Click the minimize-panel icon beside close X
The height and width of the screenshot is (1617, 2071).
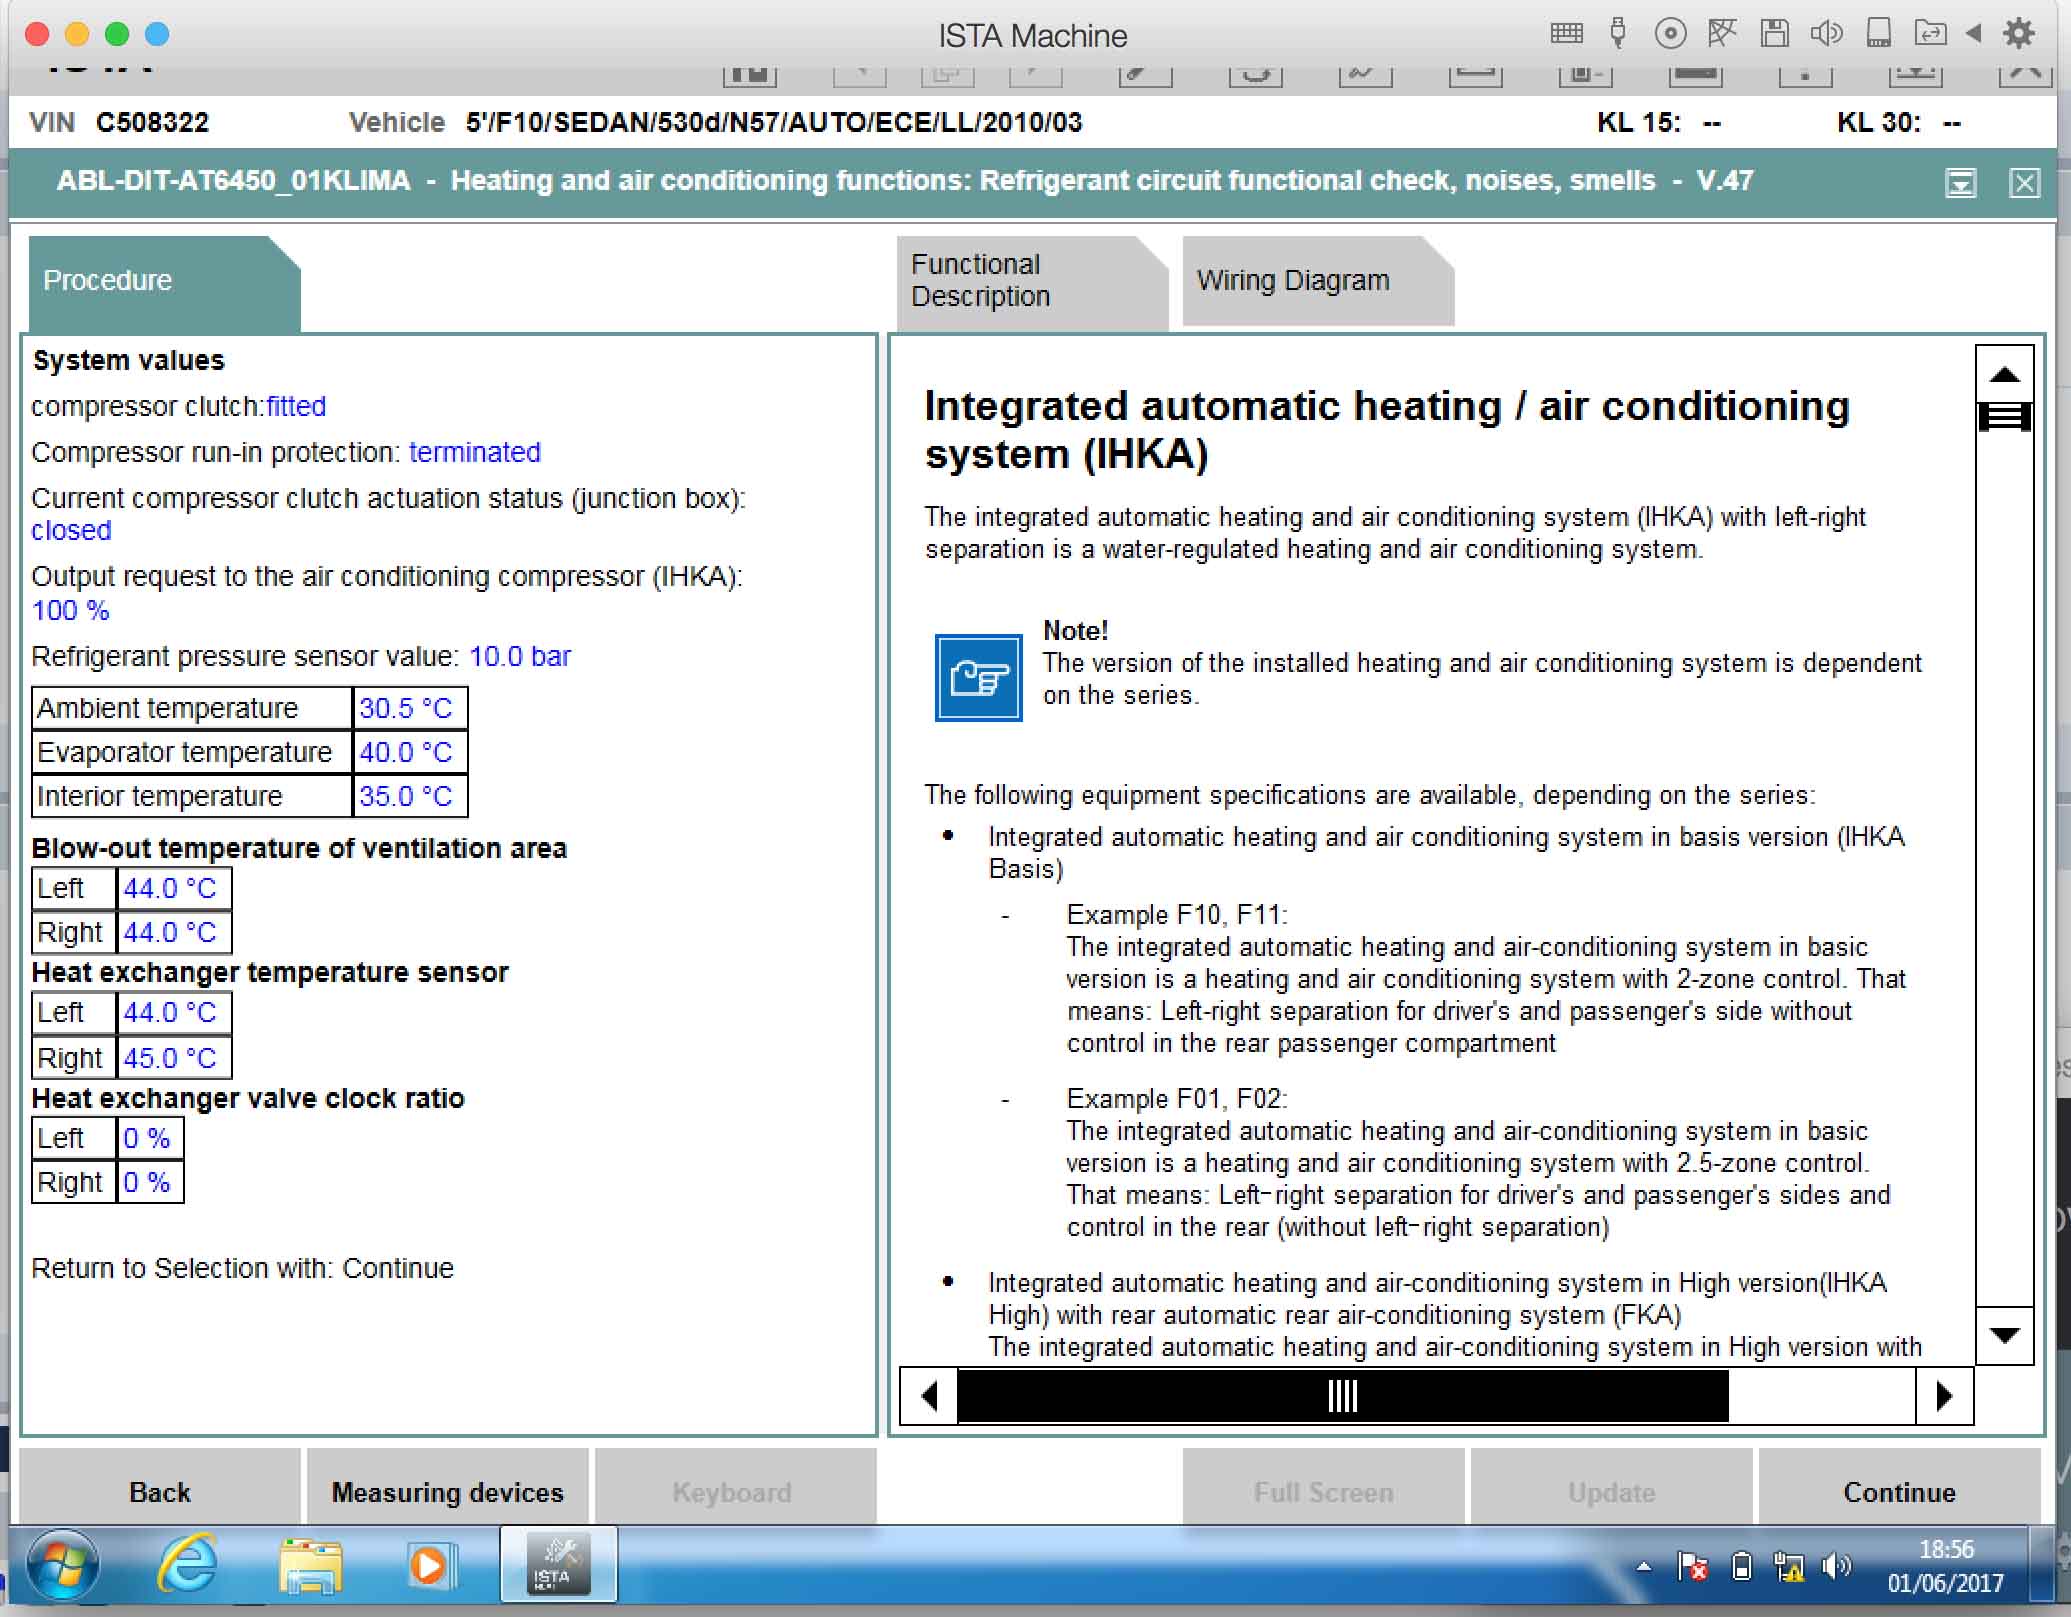tap(1961, 183)
